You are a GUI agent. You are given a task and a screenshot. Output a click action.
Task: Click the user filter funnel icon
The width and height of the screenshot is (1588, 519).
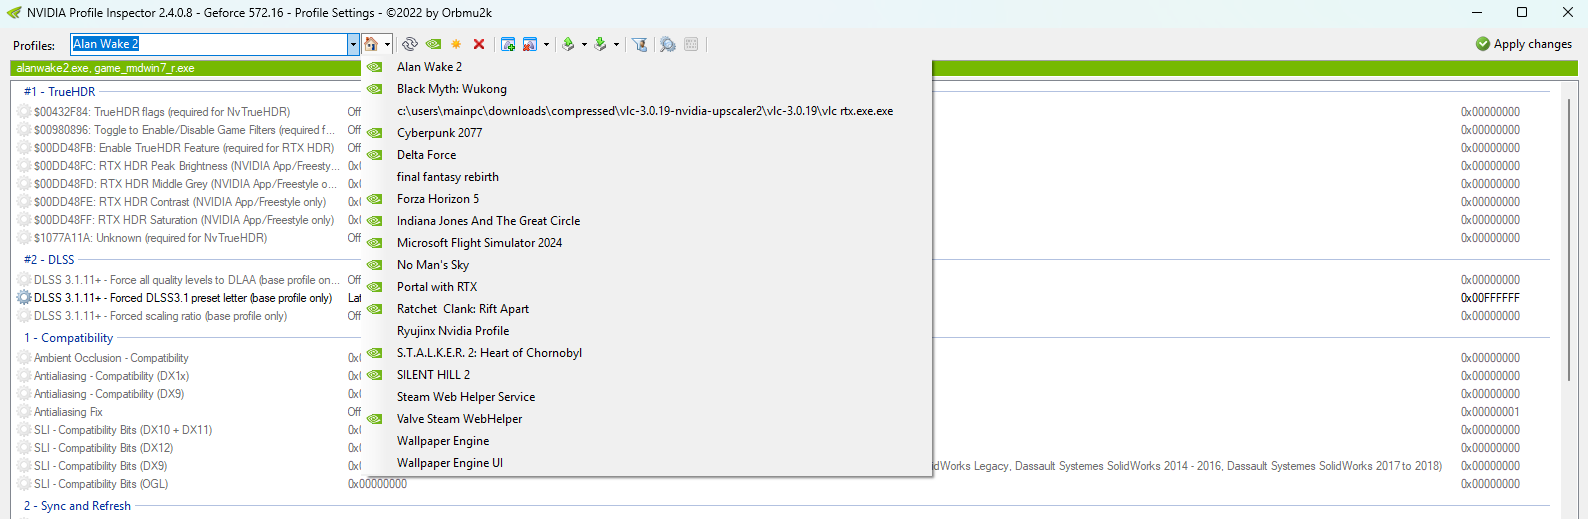click(639, 44)
